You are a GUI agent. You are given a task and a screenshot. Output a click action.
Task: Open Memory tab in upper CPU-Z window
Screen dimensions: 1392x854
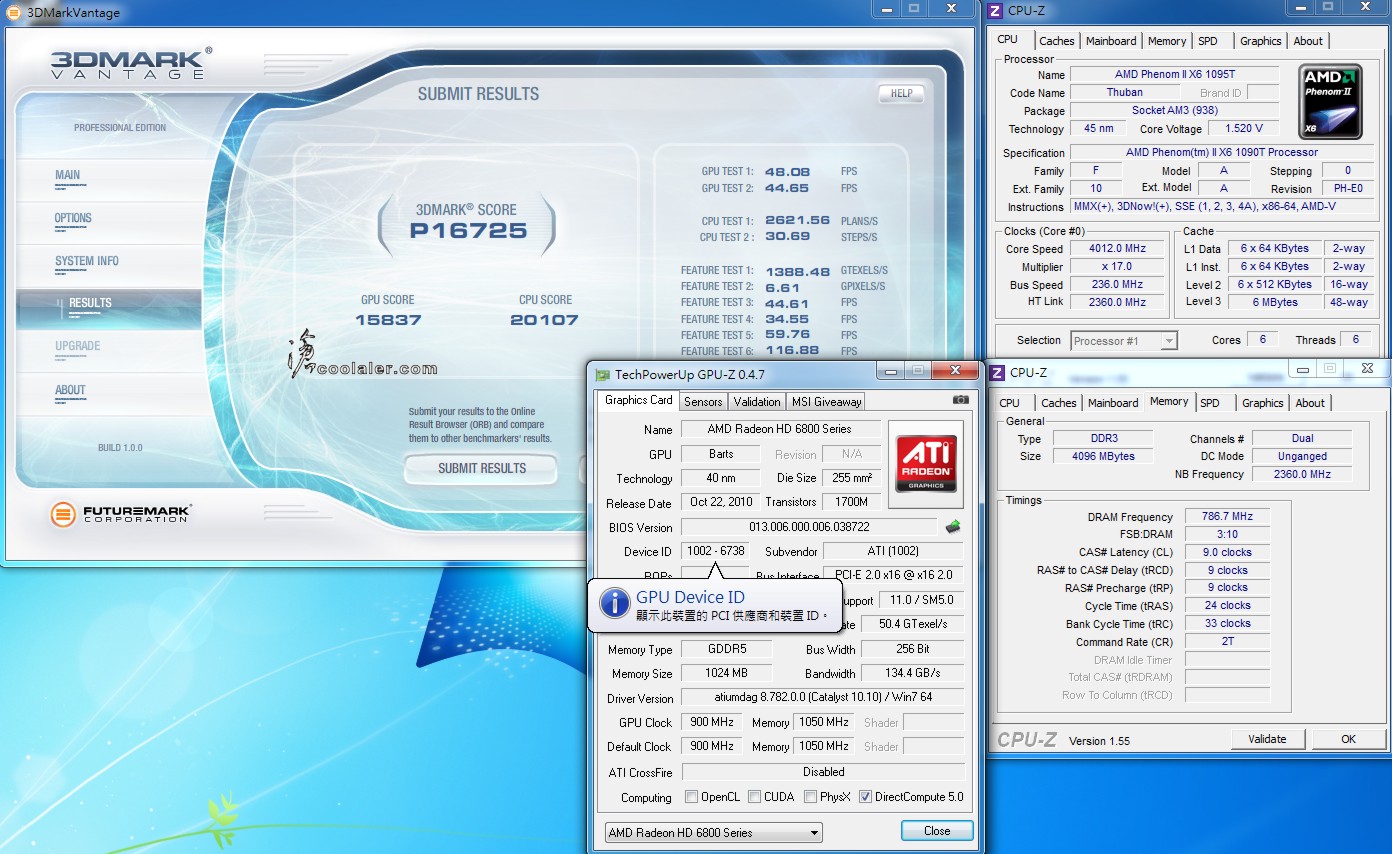1167,41
